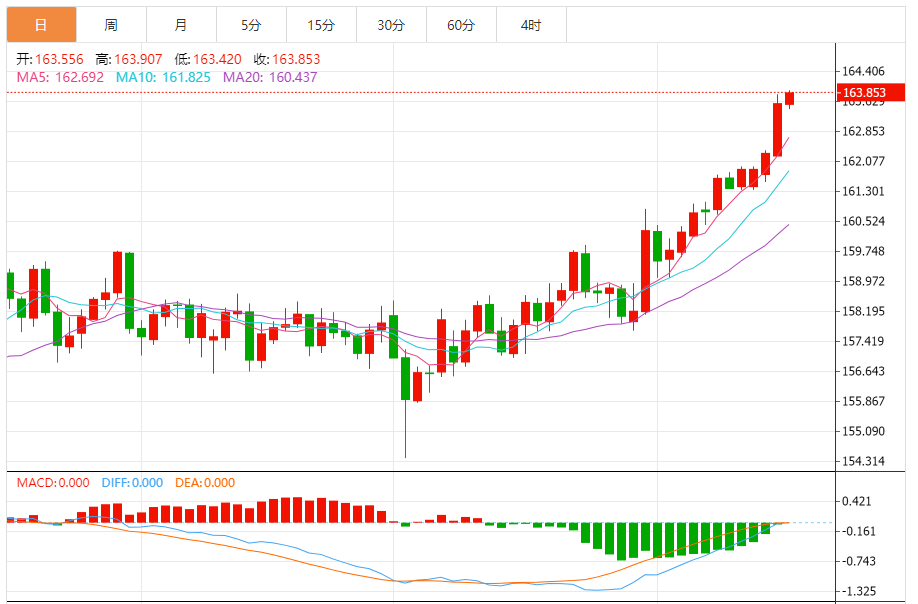Click the current price label 163.853
The image size is (918, 604).
coord(871,92)
